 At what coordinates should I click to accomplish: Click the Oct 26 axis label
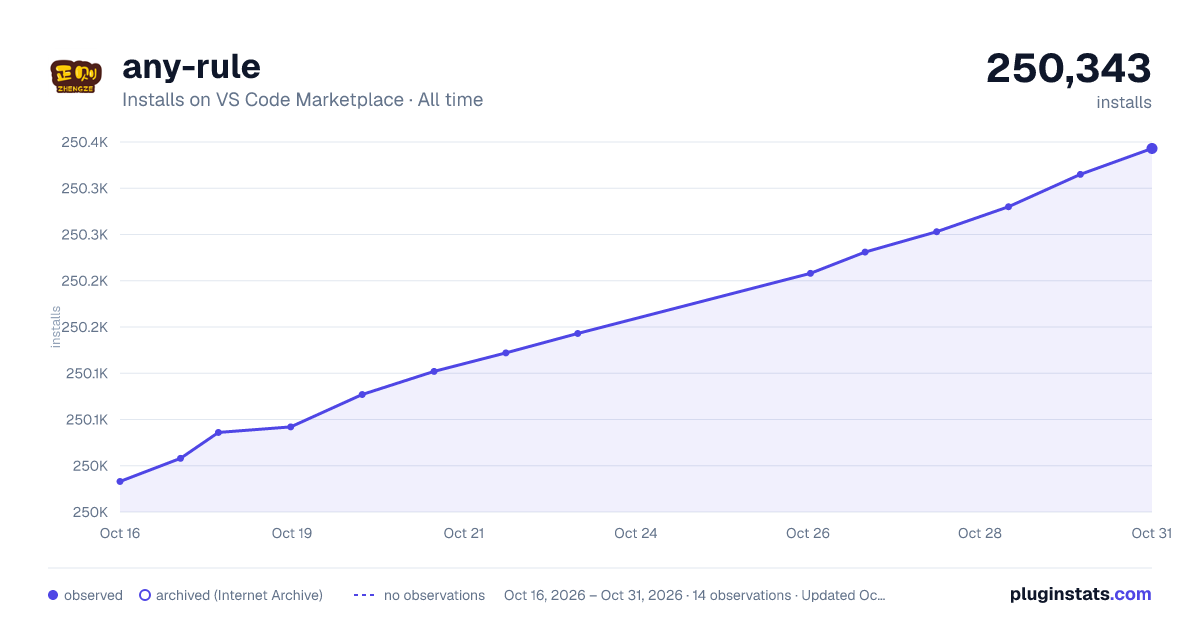[x=808, y=533]
